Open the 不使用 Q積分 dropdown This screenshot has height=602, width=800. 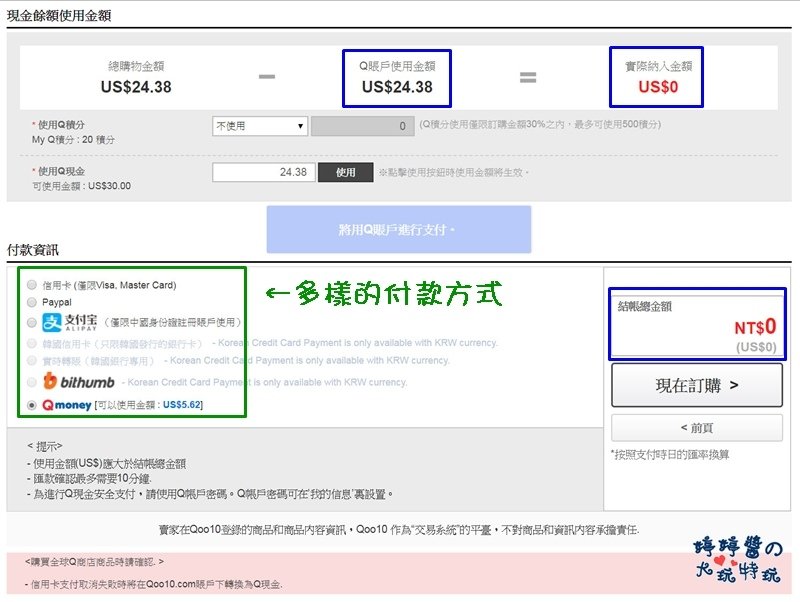pyautogui.click(x=260, y=126)
